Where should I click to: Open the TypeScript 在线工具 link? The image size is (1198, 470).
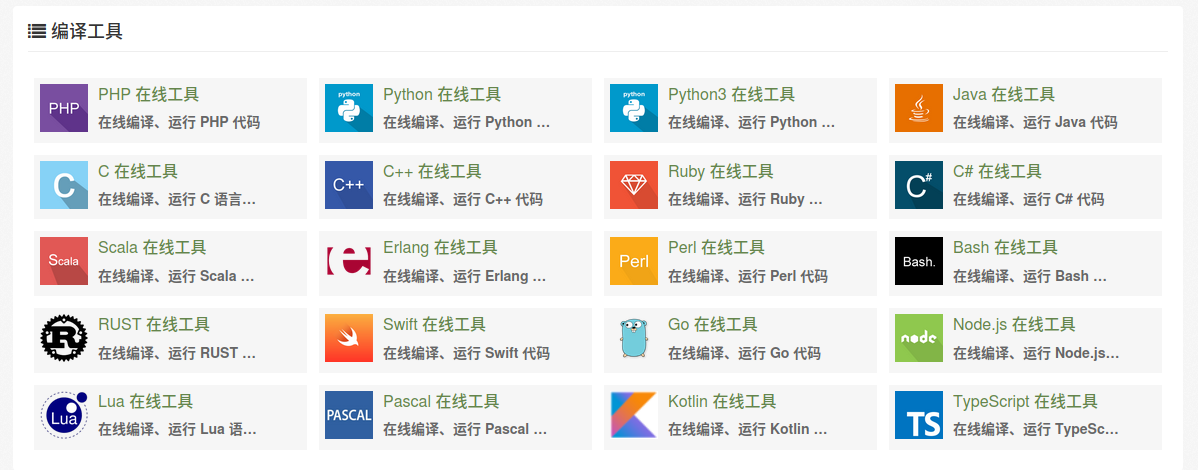1025,401
